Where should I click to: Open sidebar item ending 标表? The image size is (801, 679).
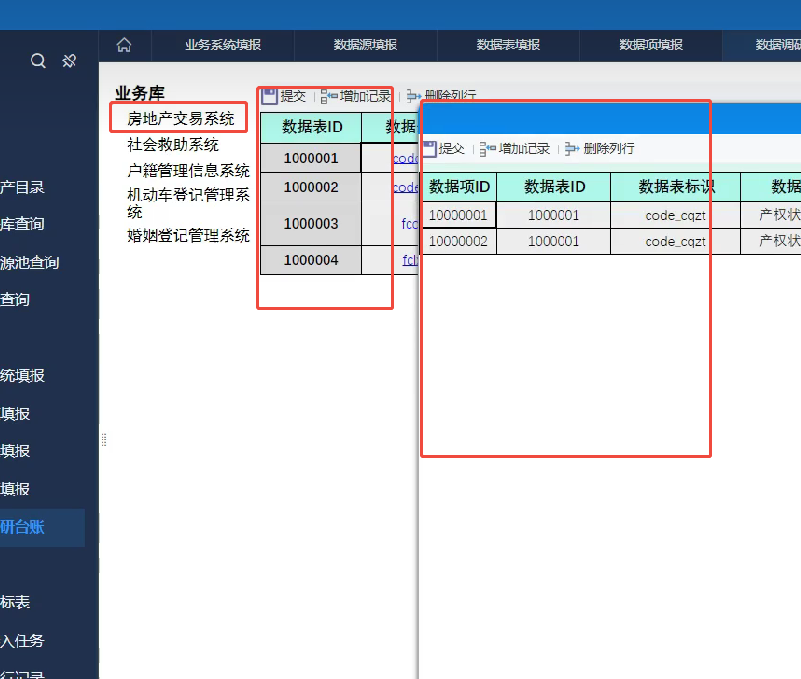coord(15,602)
